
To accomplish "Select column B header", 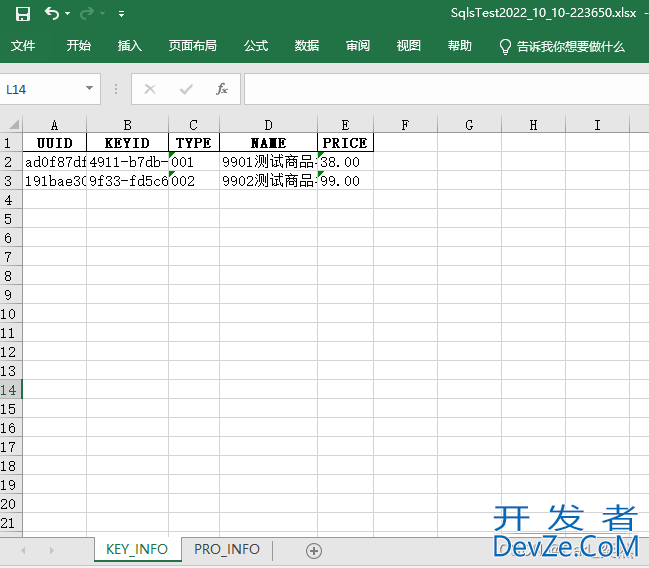I will tap(127, 125).
